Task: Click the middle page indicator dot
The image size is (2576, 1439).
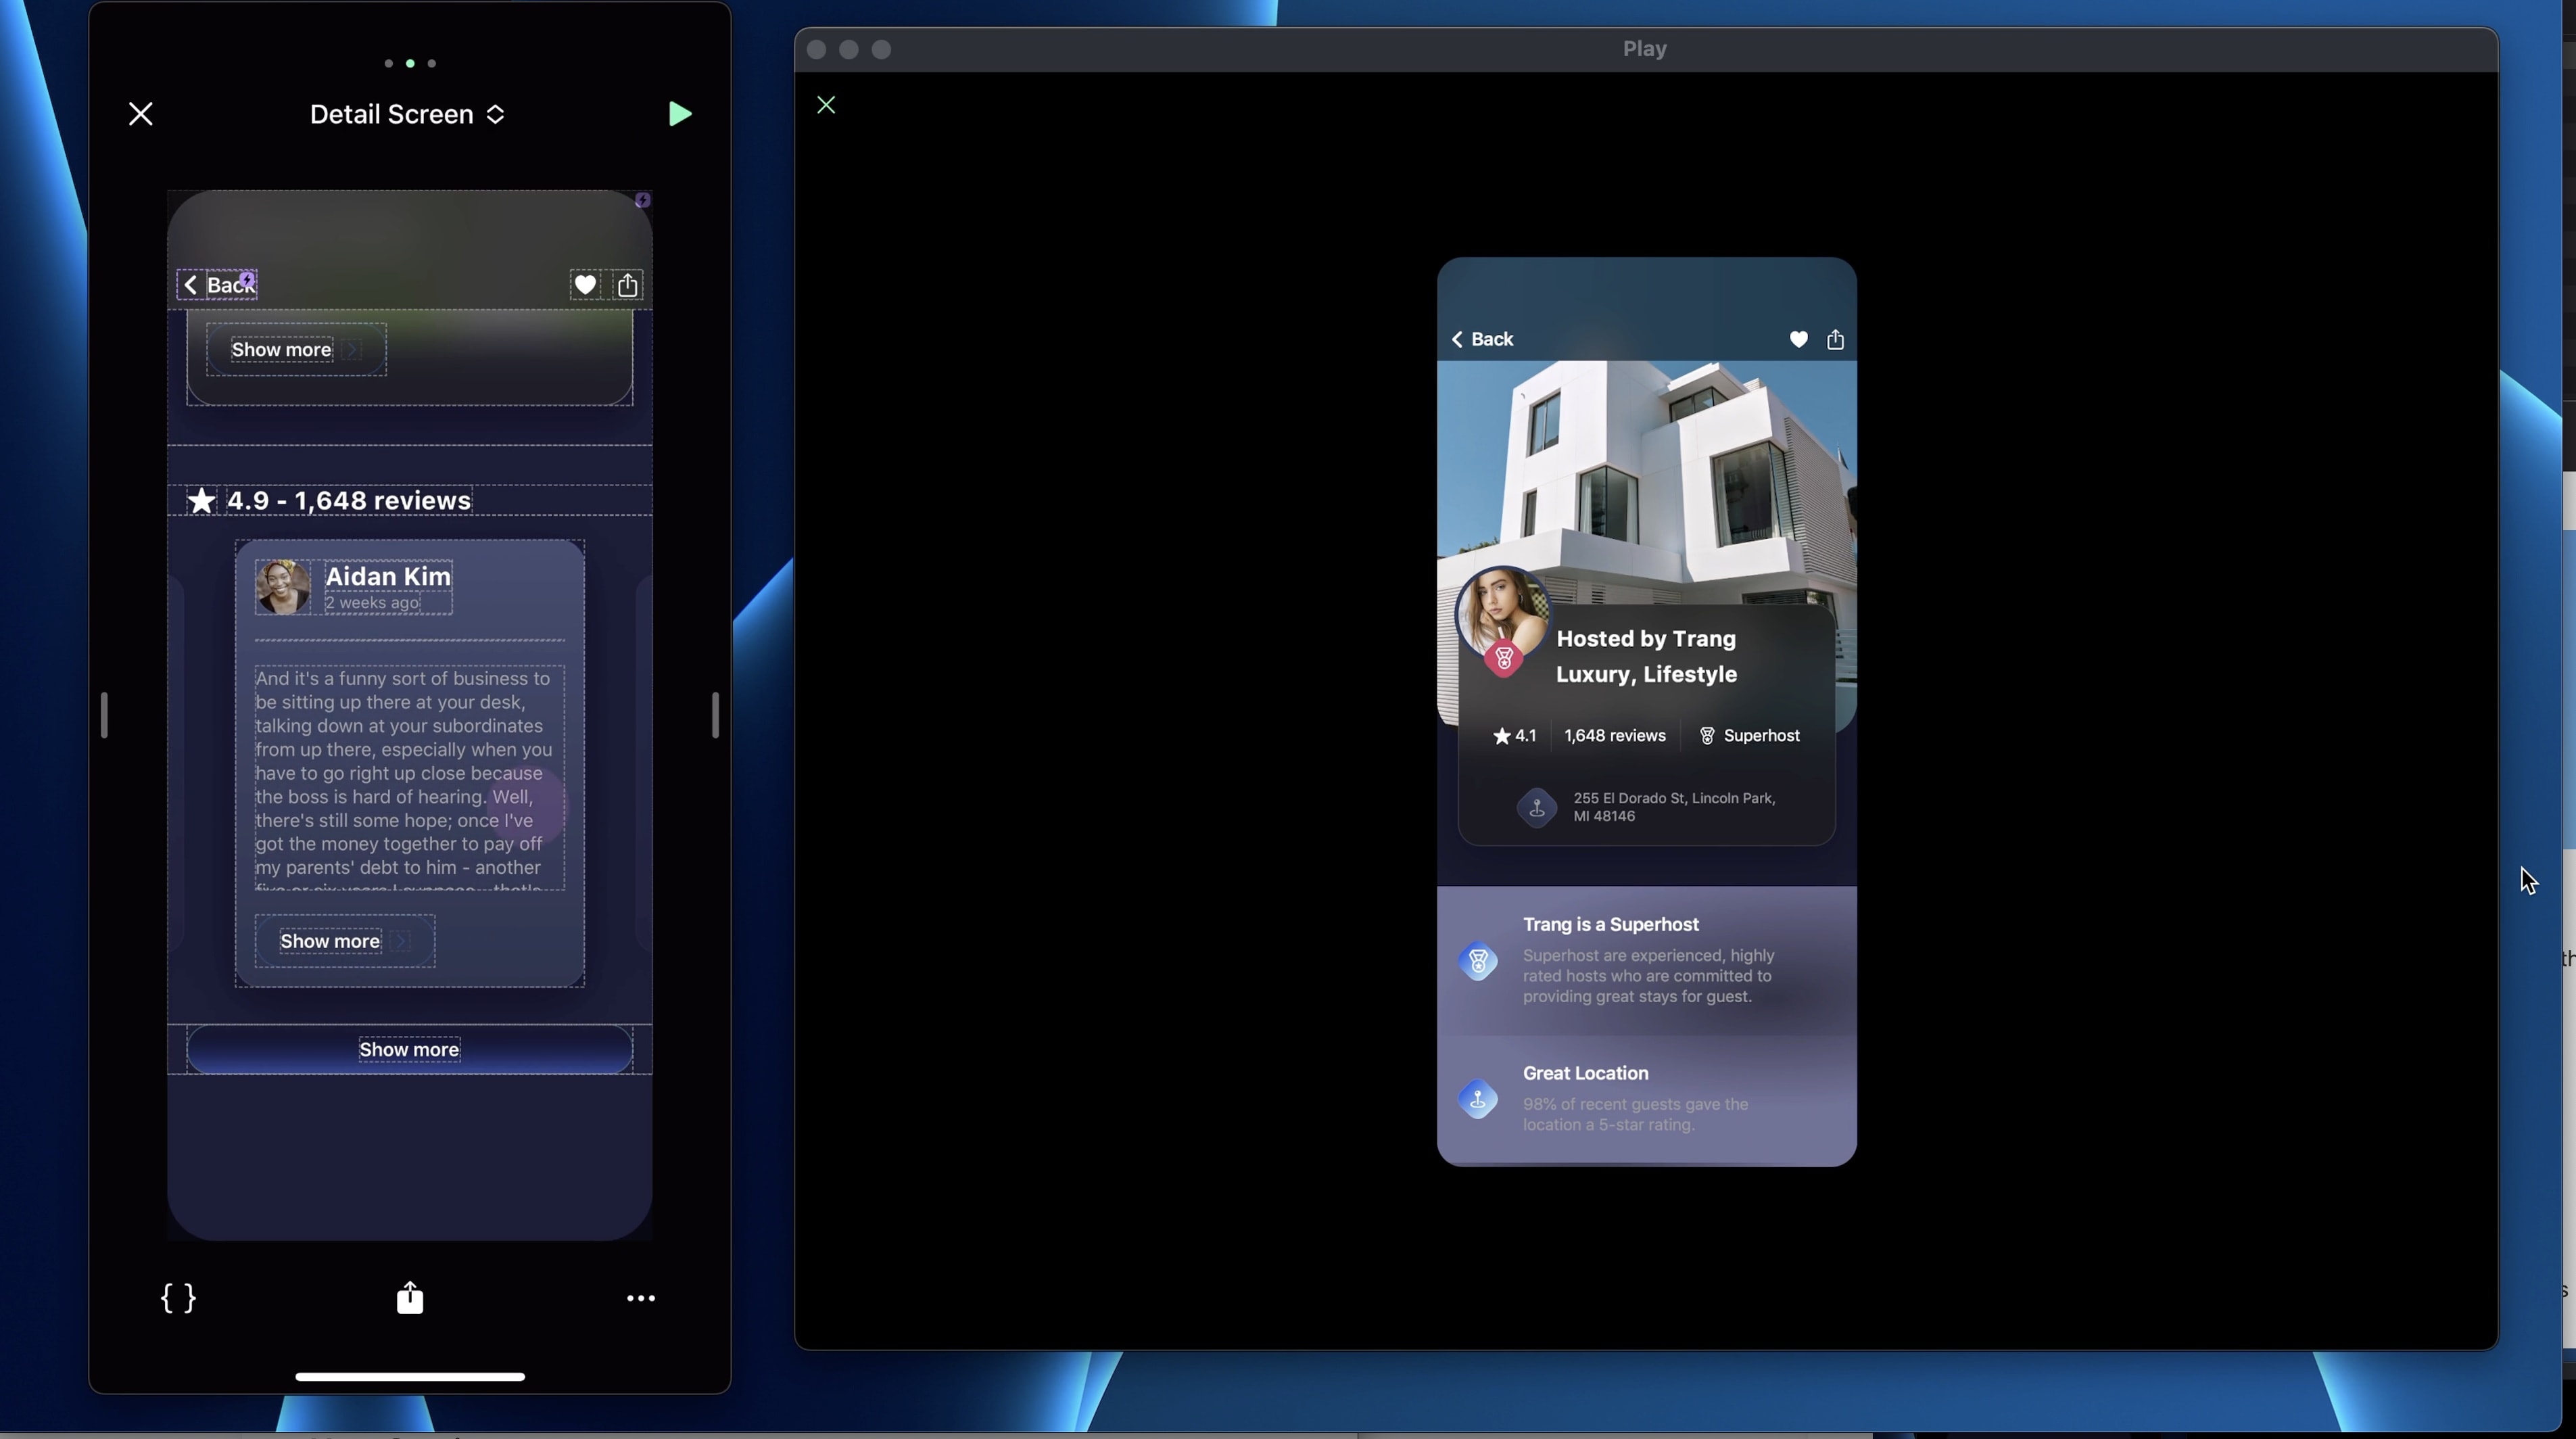Action: coord(410,63)
